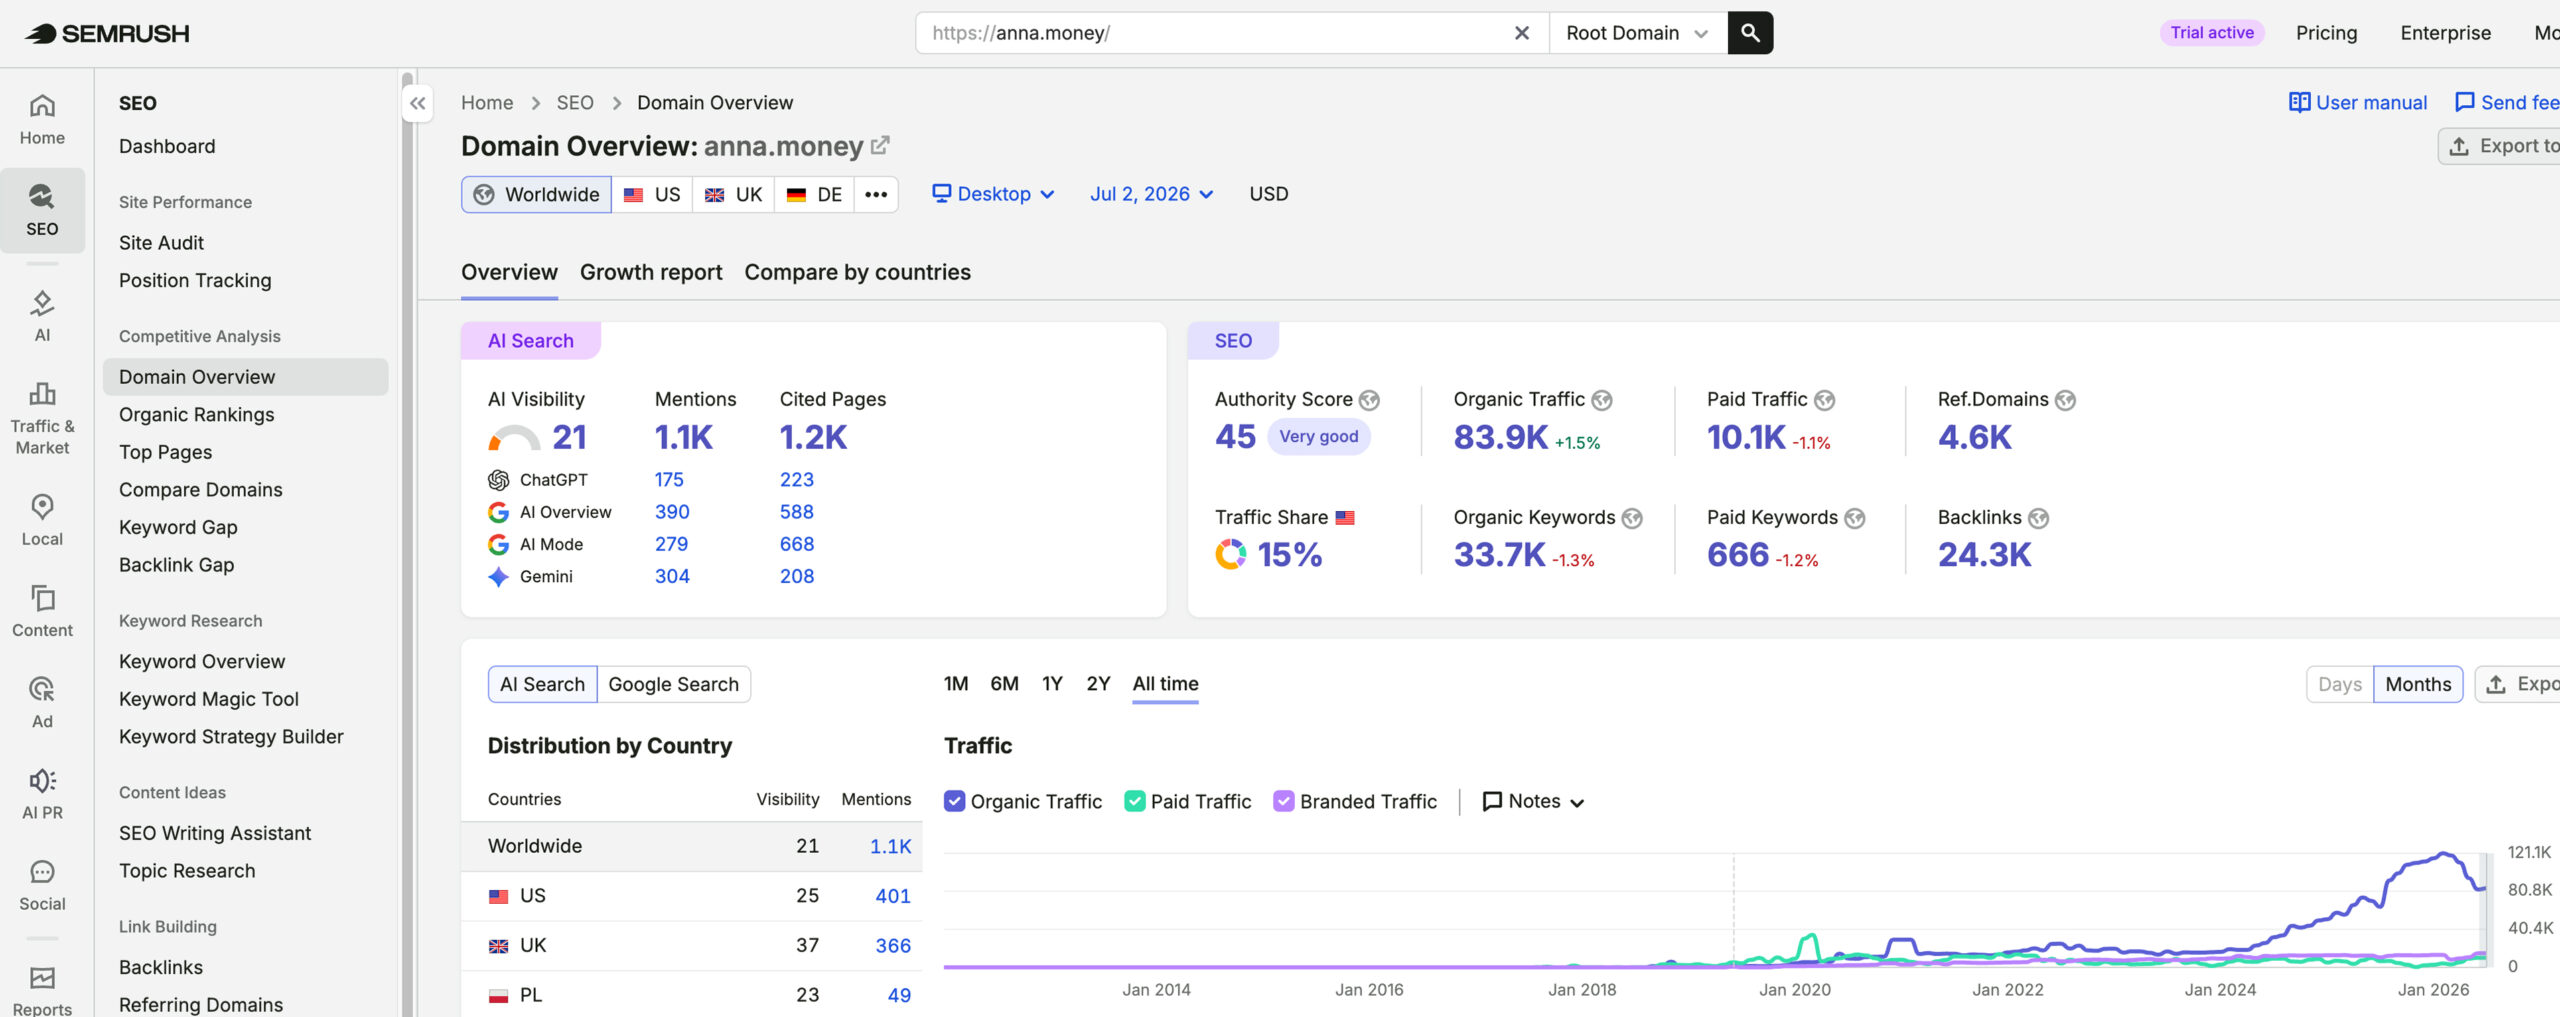Open the Local rail section
Viewport: 2560px width, 1017px height.
point(42,520)
